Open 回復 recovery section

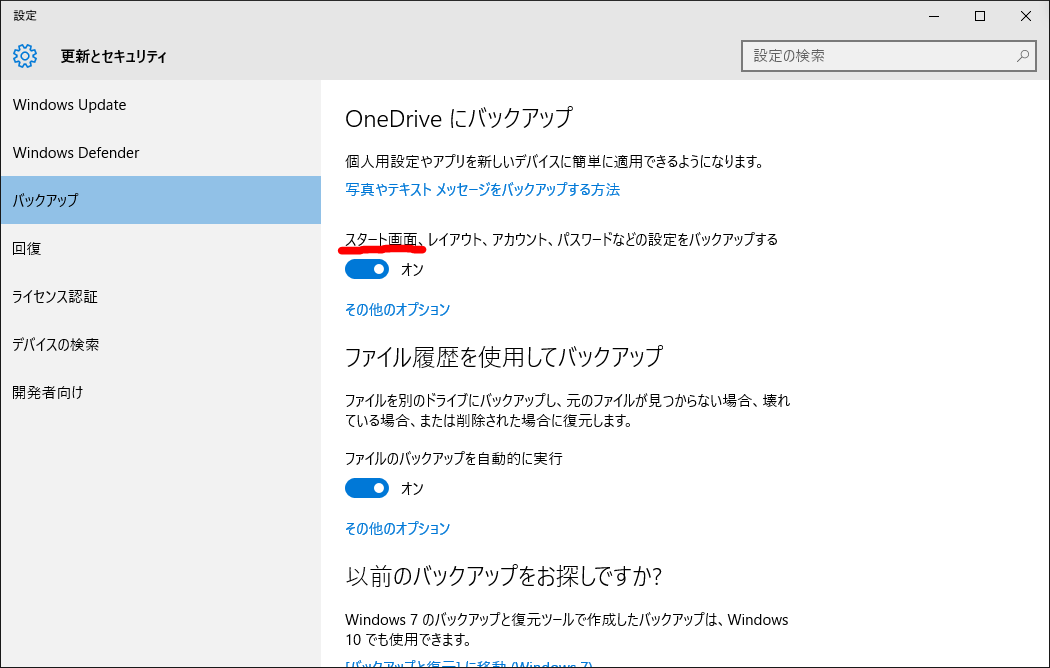point(161,248)
